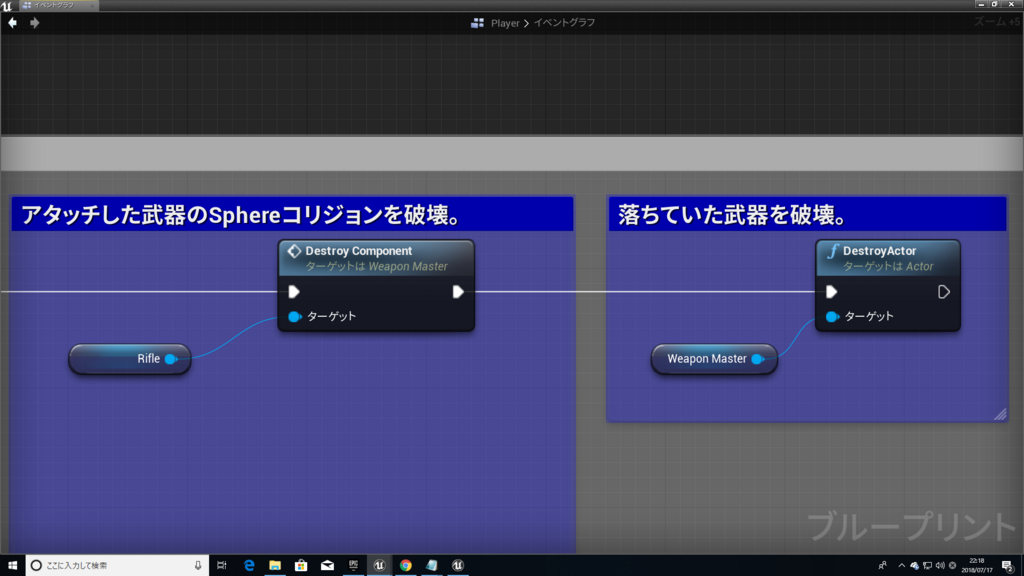The height and width of the screenshot is (576, 1024).
Task: Click the chevron between Player and イベントグラフ breadcrumbs
Action: pyautogui.click(x=528, y=22)
